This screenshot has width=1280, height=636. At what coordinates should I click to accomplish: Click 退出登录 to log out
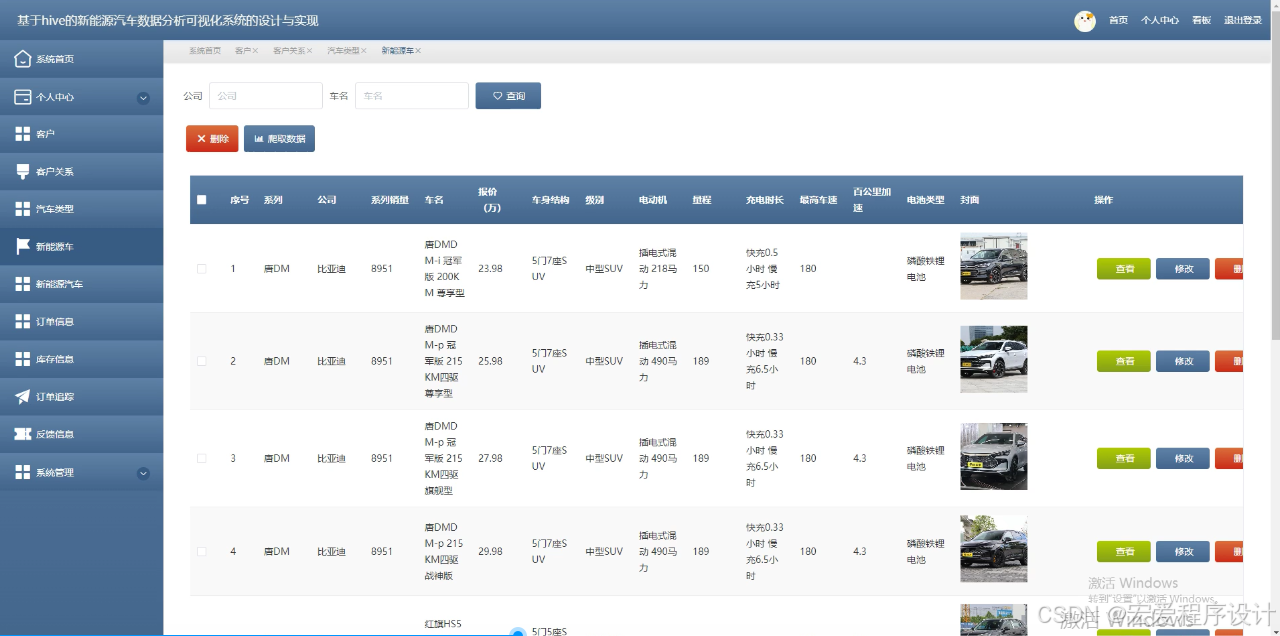1244,21
